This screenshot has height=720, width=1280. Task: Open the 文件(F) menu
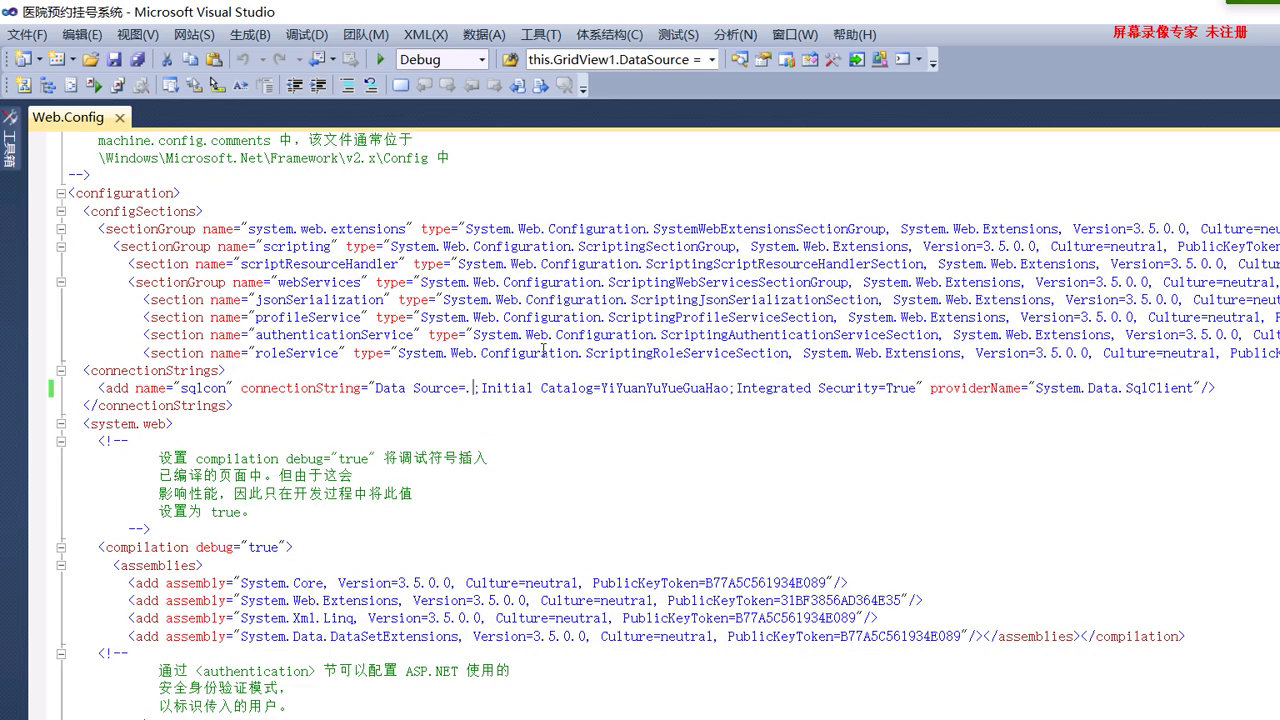point(27,35)
